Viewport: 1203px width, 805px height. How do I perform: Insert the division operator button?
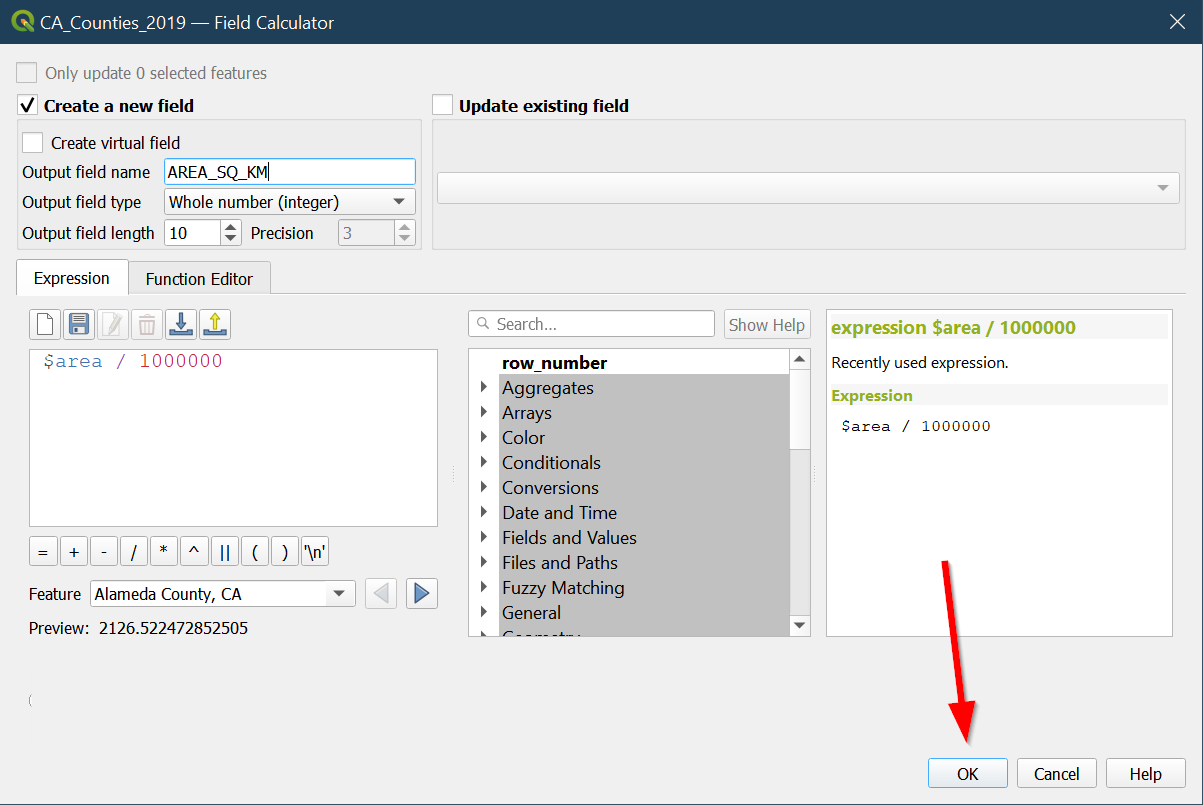tap(134, 552)
